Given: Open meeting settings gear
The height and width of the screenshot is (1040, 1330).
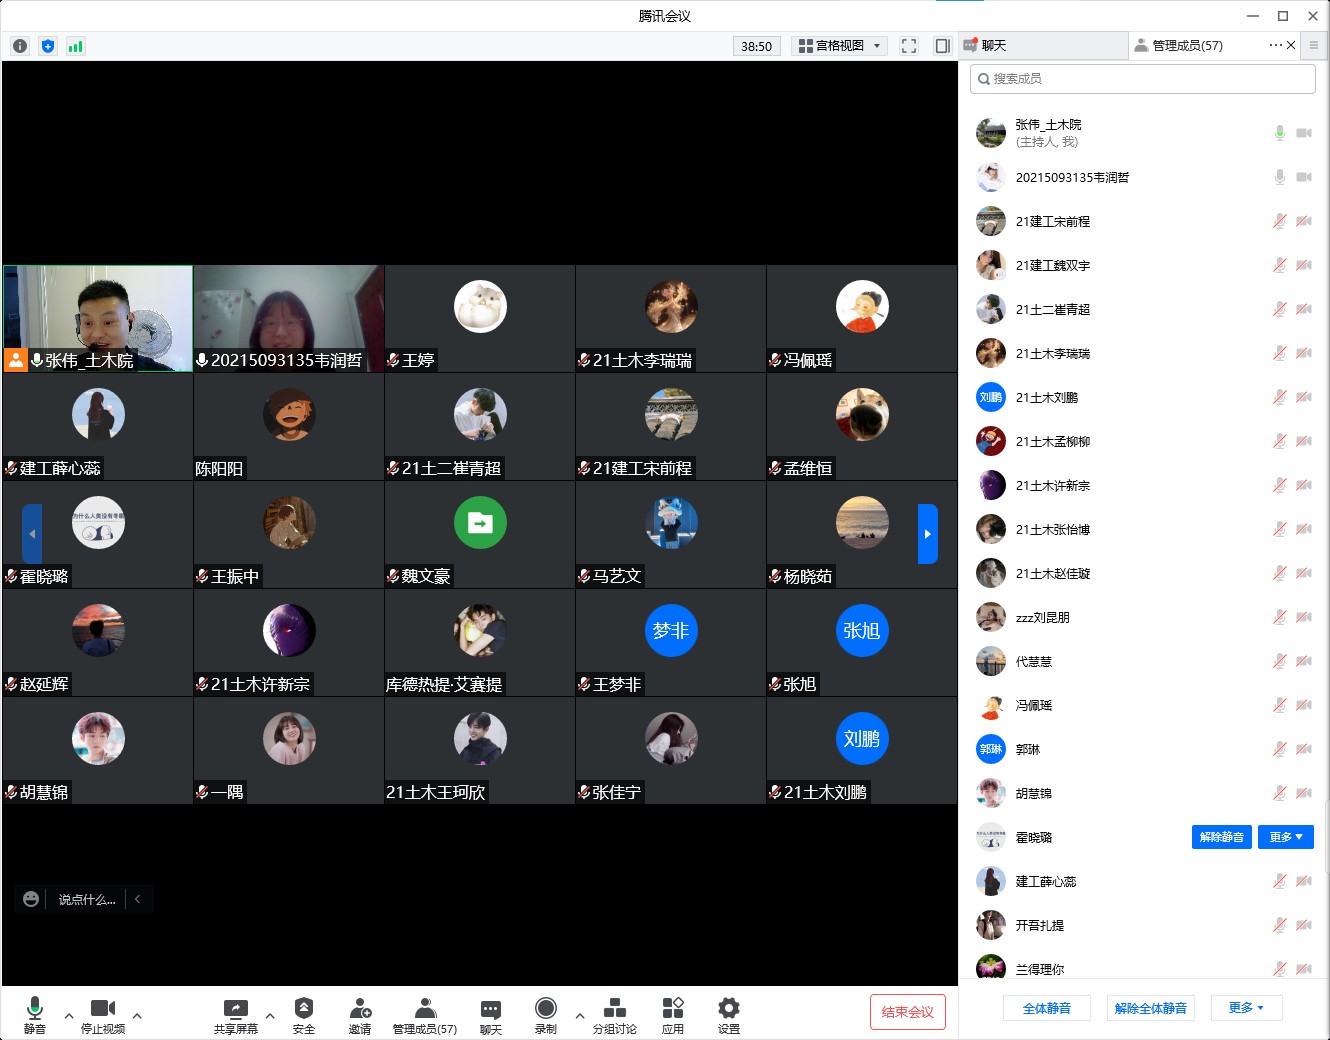Looking at the screenshot, I should (x=729, y=1014).
